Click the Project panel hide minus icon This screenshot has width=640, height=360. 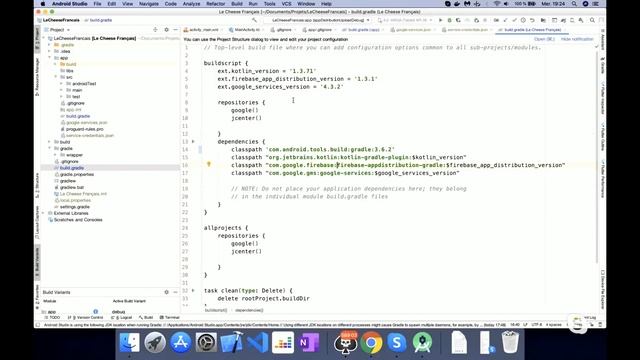coord(176,30)
